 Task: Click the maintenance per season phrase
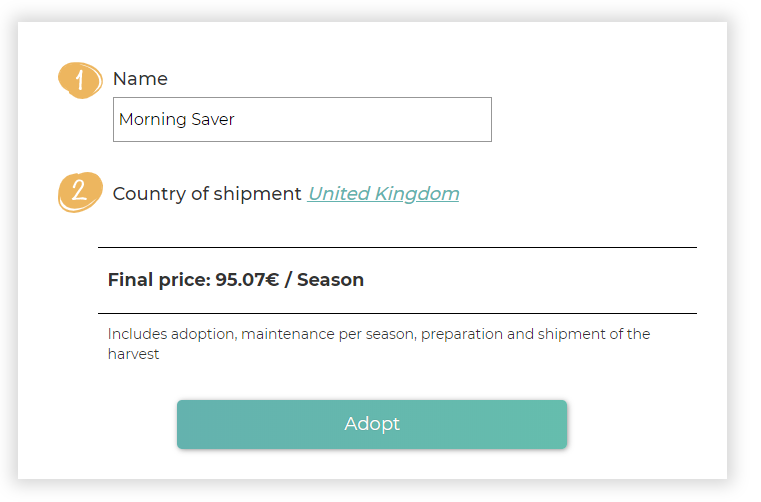(328, 334)
